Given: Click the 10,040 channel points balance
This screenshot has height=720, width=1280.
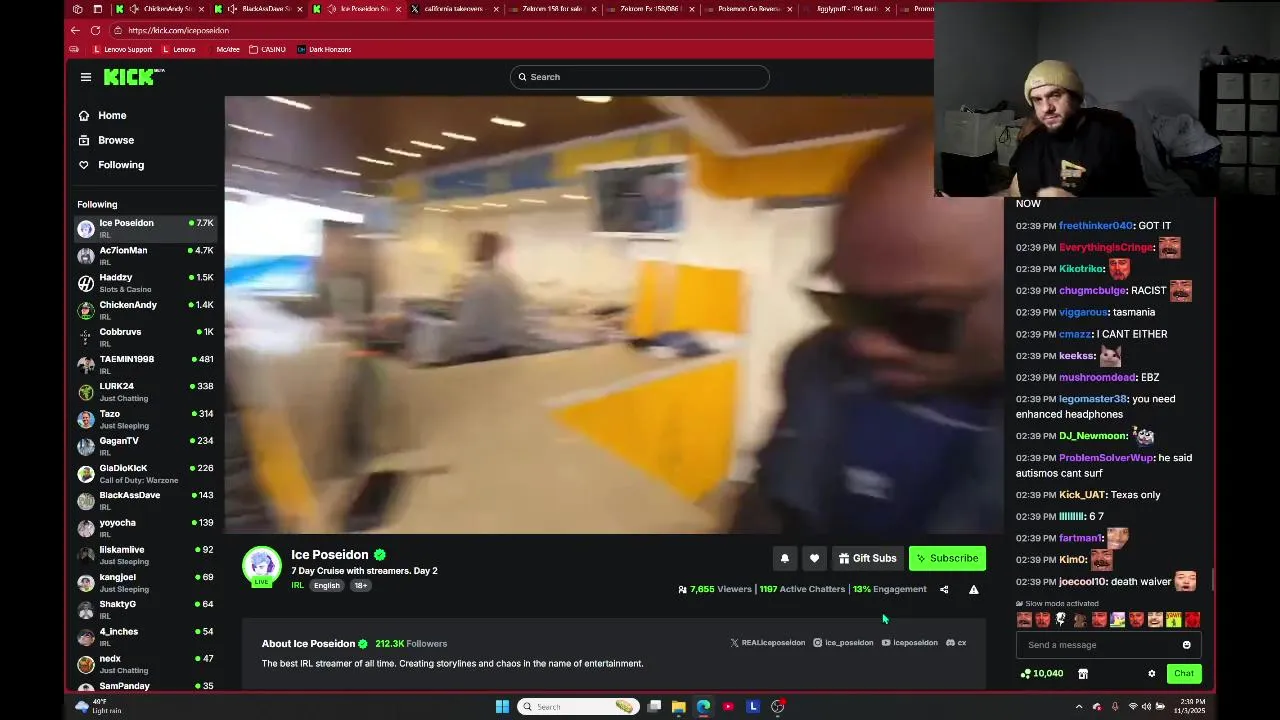Looking at the screenshot, I should pyautogui.click(x=1042, y=673).
